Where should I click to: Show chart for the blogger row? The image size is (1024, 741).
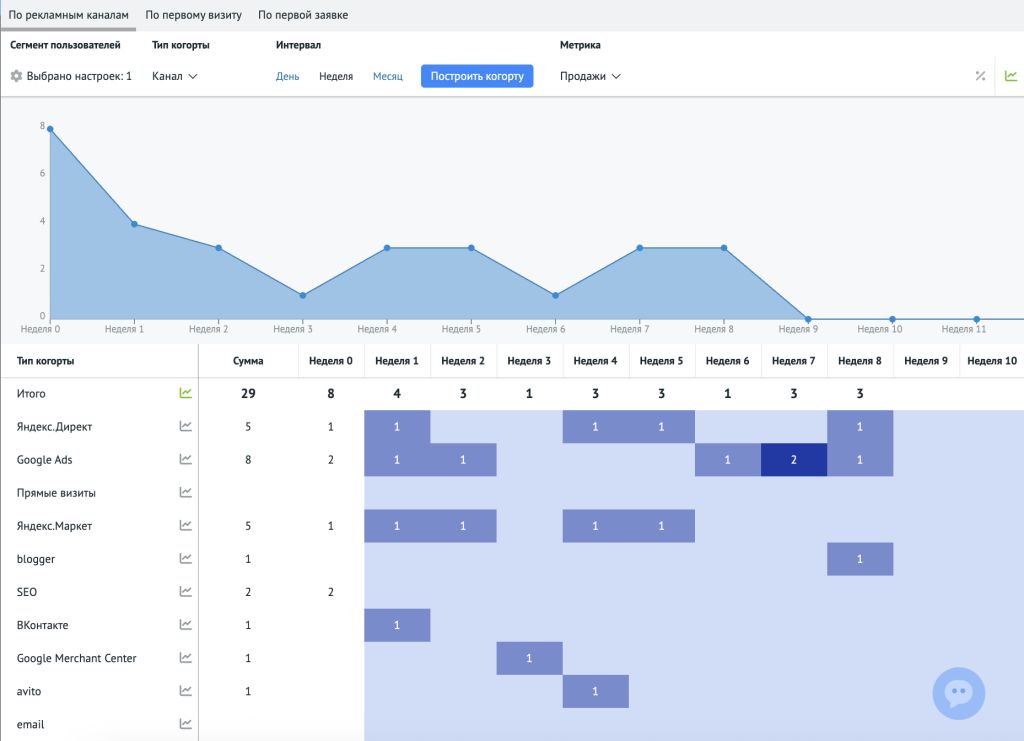click(185, 559)
